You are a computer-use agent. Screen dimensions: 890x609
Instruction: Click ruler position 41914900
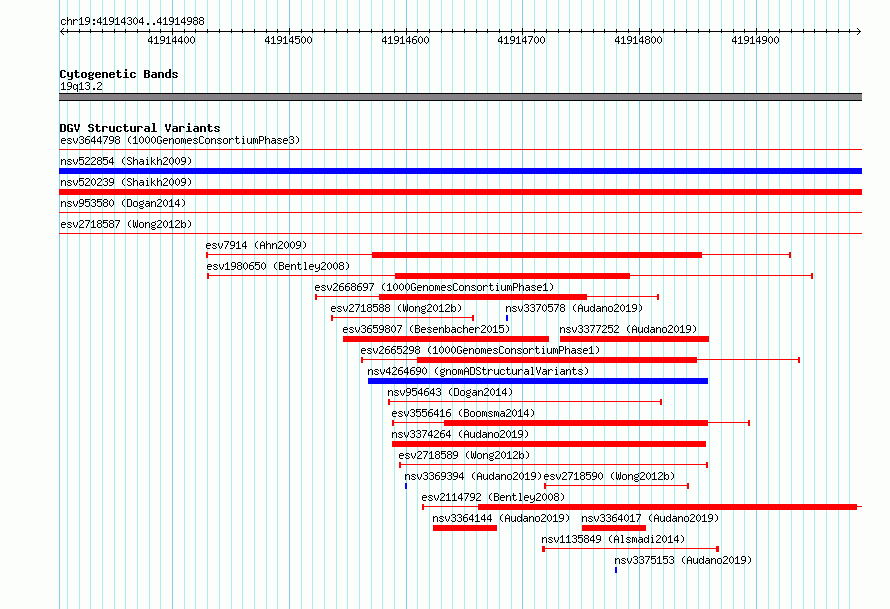coord(755,40)
